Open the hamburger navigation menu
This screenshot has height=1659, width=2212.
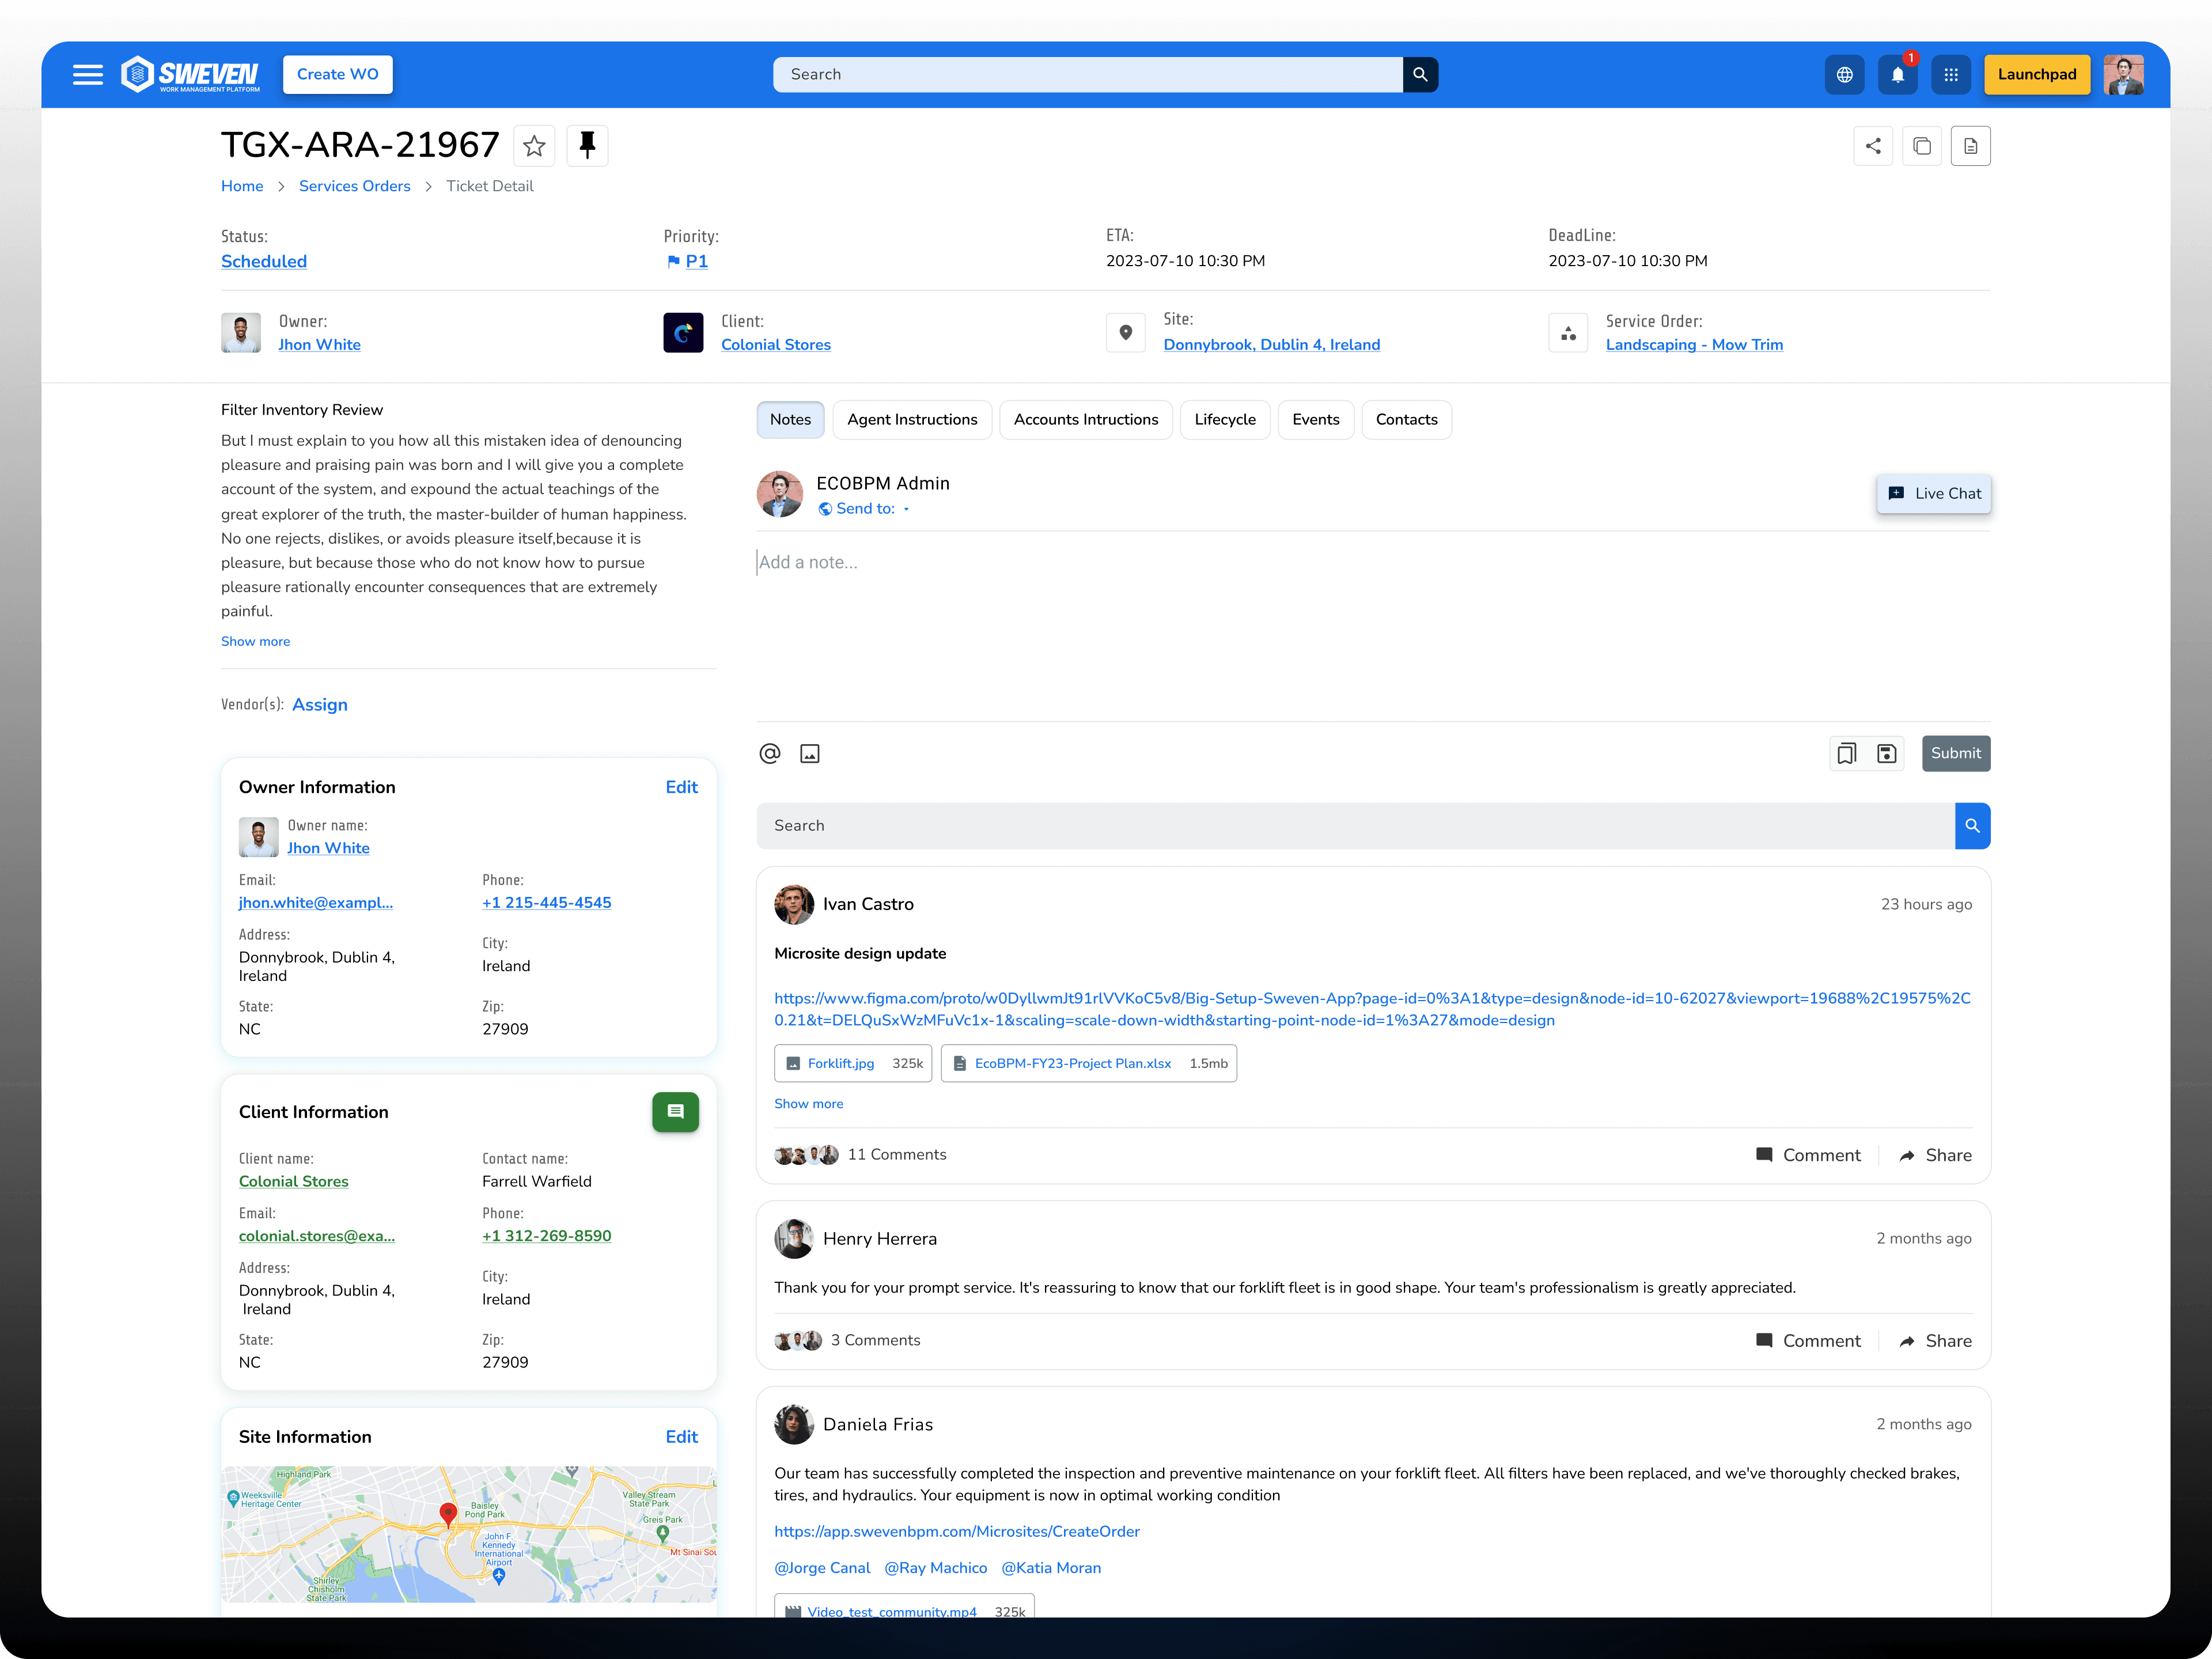pyautogui.click(x=88, y=75)
